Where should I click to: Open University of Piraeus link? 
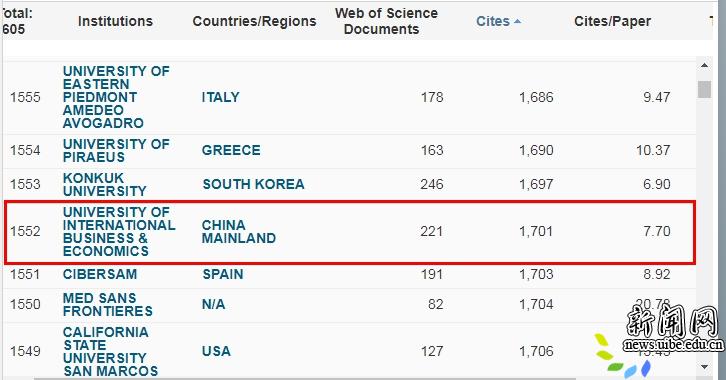point(116,150)
